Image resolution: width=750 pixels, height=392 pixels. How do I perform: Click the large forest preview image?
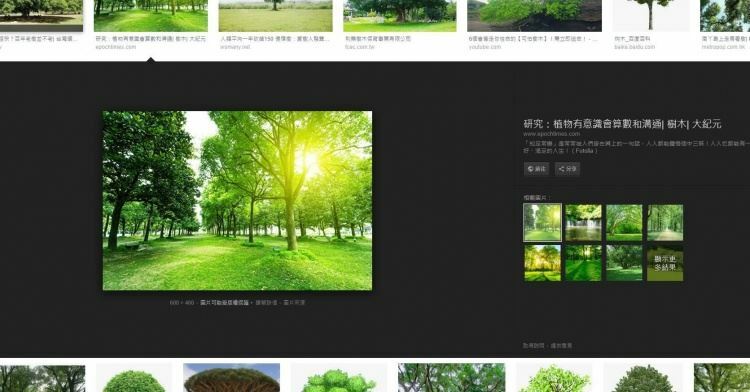coord(237,201)
